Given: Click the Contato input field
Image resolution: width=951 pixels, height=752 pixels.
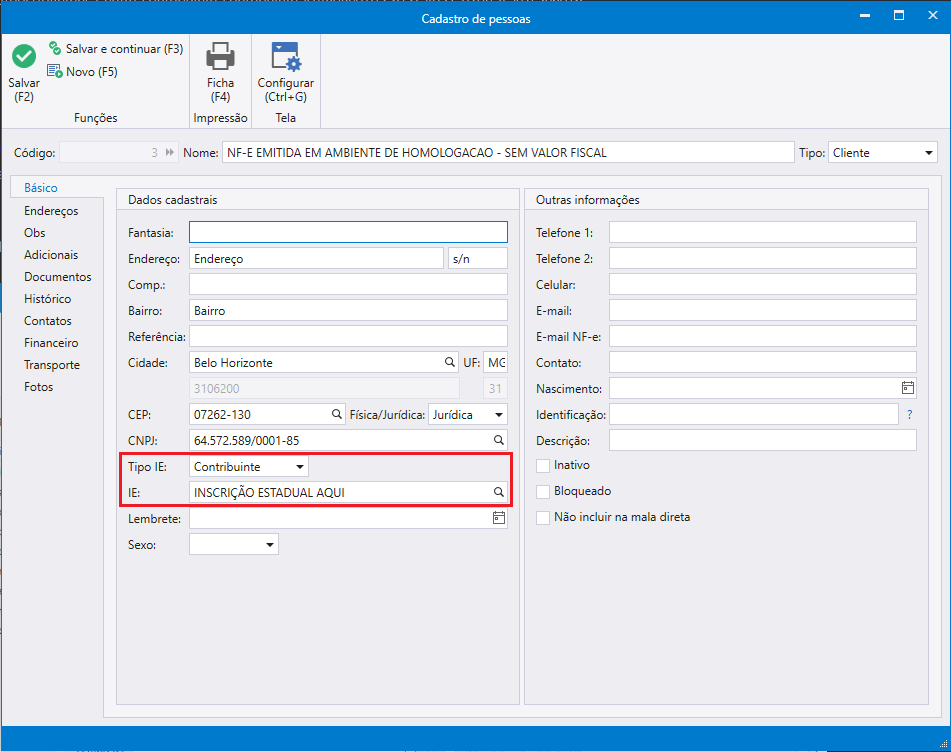Looking at the screenshot, I should tap(763, 362).
